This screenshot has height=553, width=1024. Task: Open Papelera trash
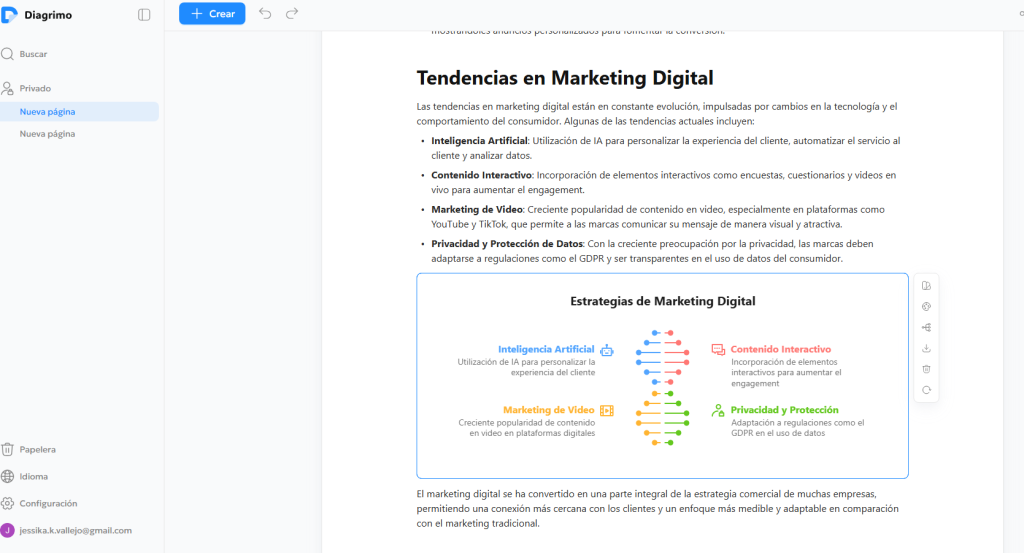tap(29, 449)
